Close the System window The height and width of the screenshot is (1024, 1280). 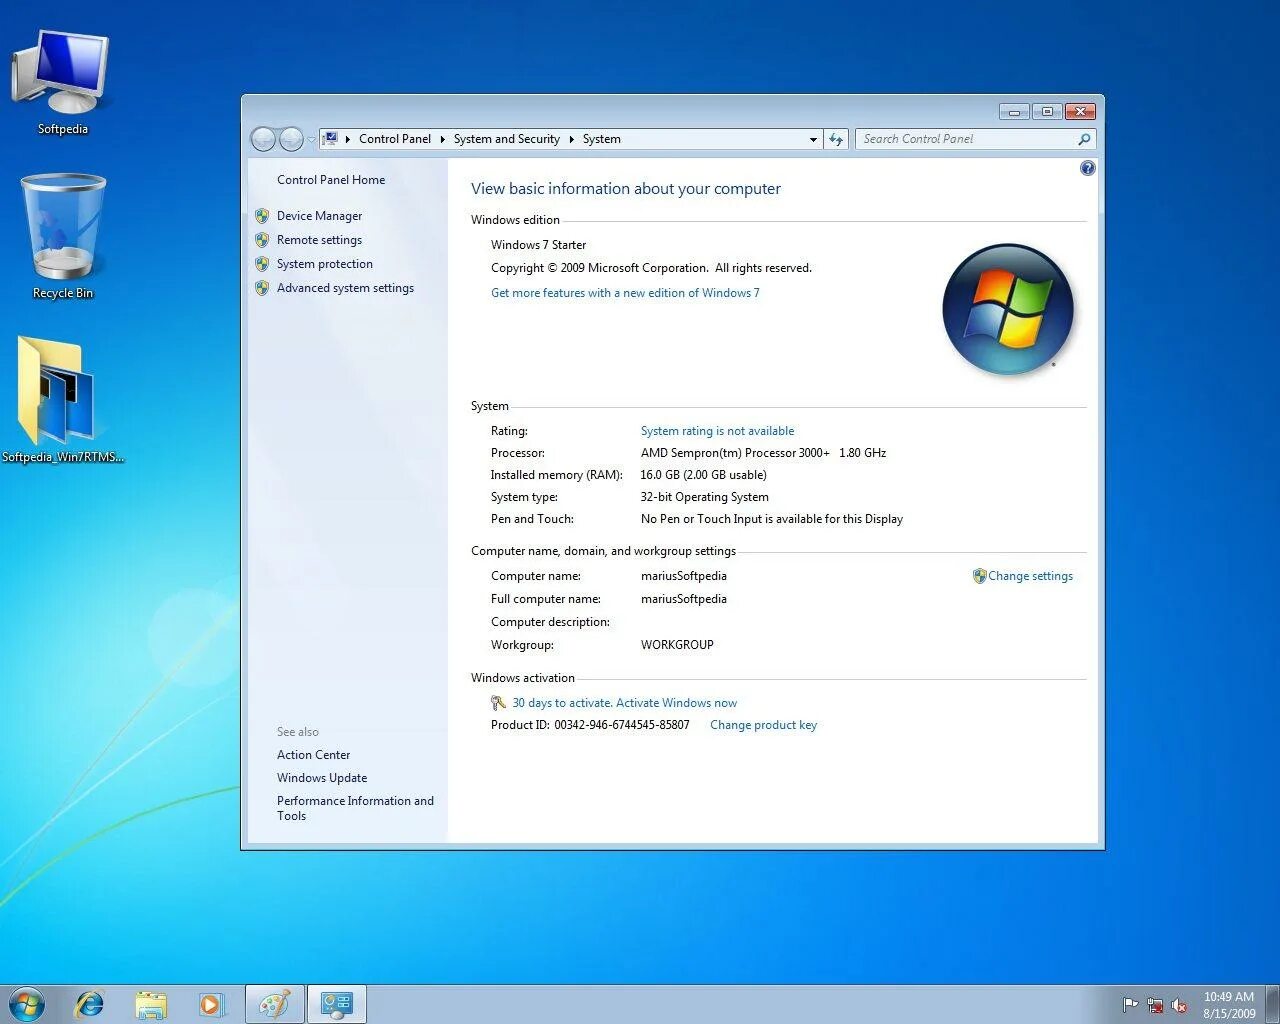[1080, 112]
